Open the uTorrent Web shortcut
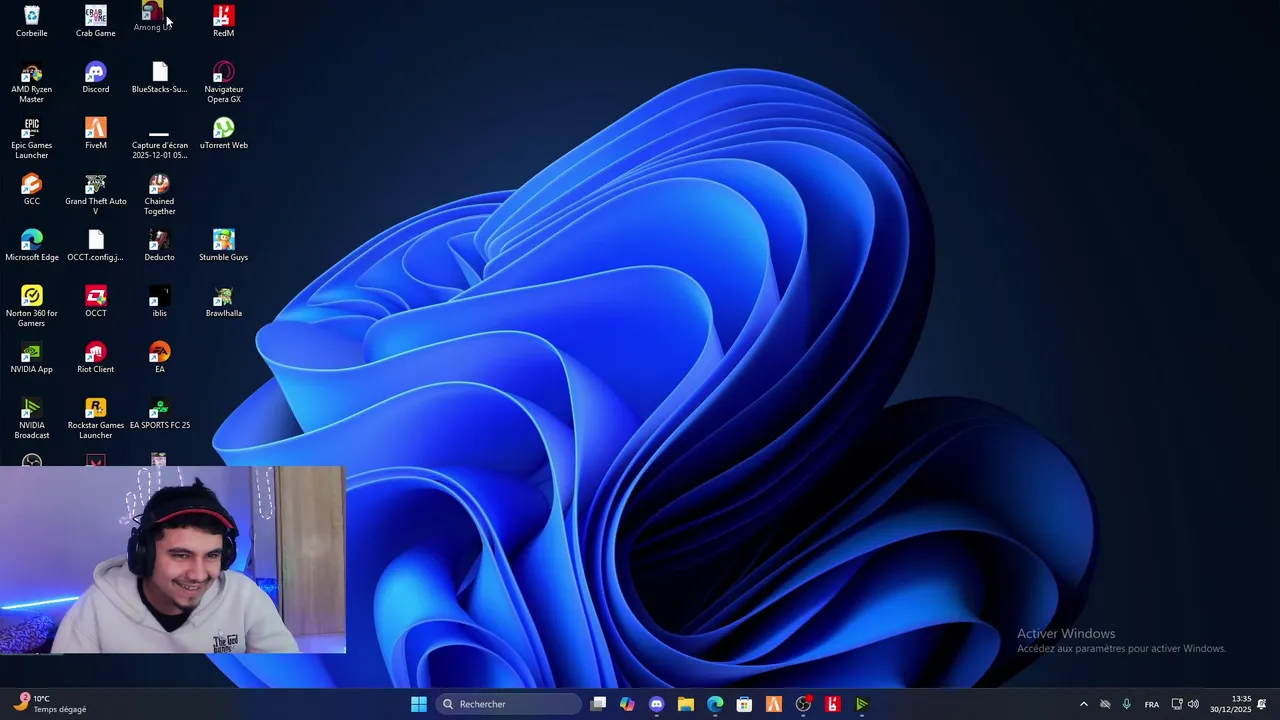1280x720 pixels. 224,134
